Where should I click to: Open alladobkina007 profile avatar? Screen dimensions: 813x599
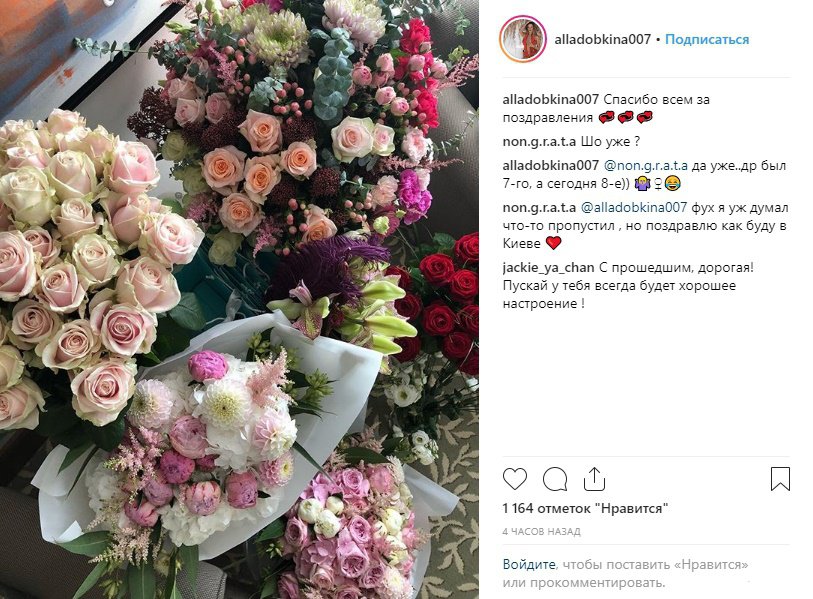pyautogui.click(x=523, y=39)
